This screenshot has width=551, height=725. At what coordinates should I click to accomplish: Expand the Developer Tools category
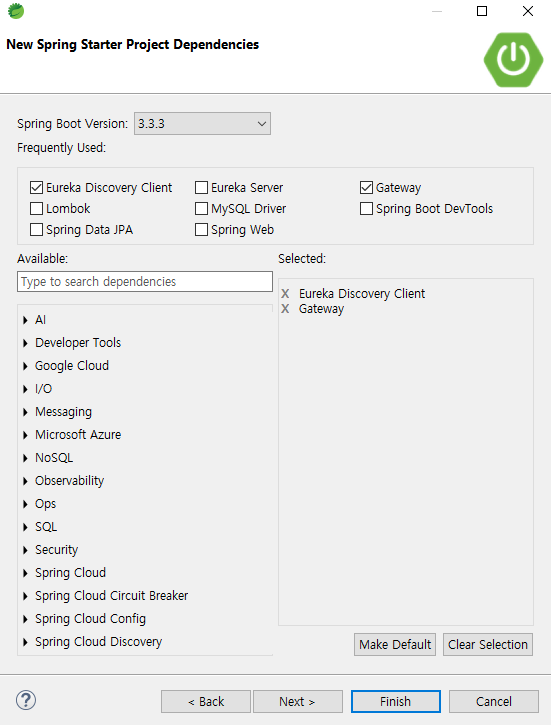coord(25,343)
